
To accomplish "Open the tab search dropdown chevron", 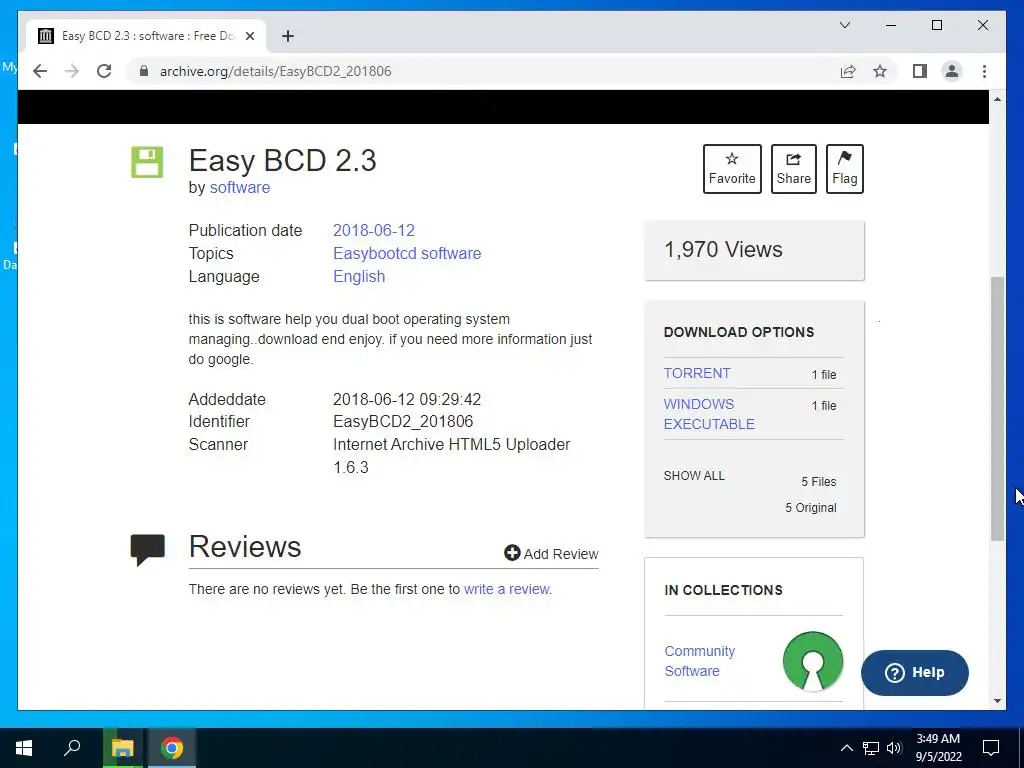I will coord(844,25).
